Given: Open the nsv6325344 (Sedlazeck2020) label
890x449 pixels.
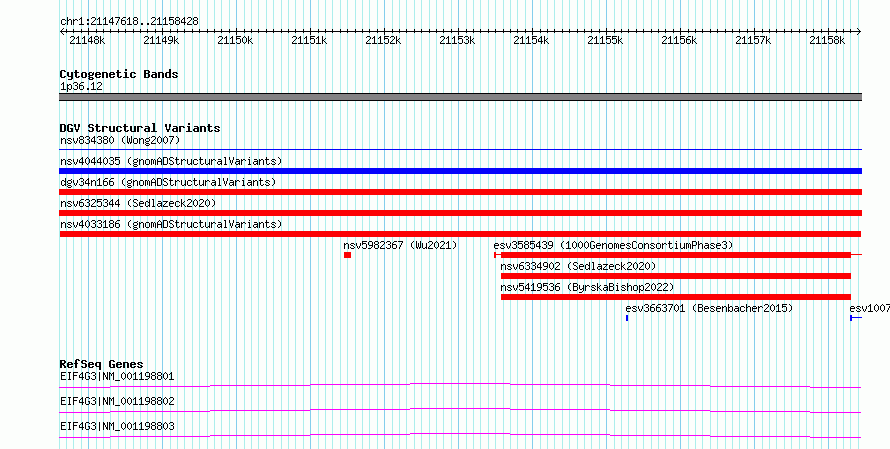Looking at the screenshot, I should tap(138, 203).
